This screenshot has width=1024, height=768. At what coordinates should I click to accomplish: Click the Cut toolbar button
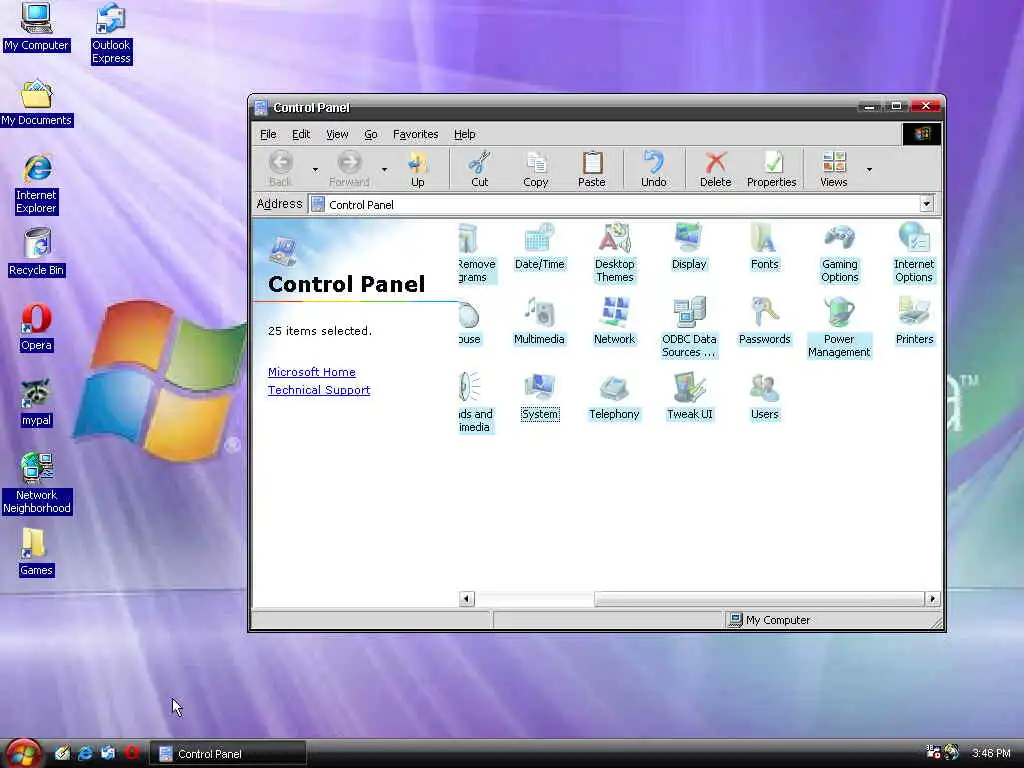point(479,169)
